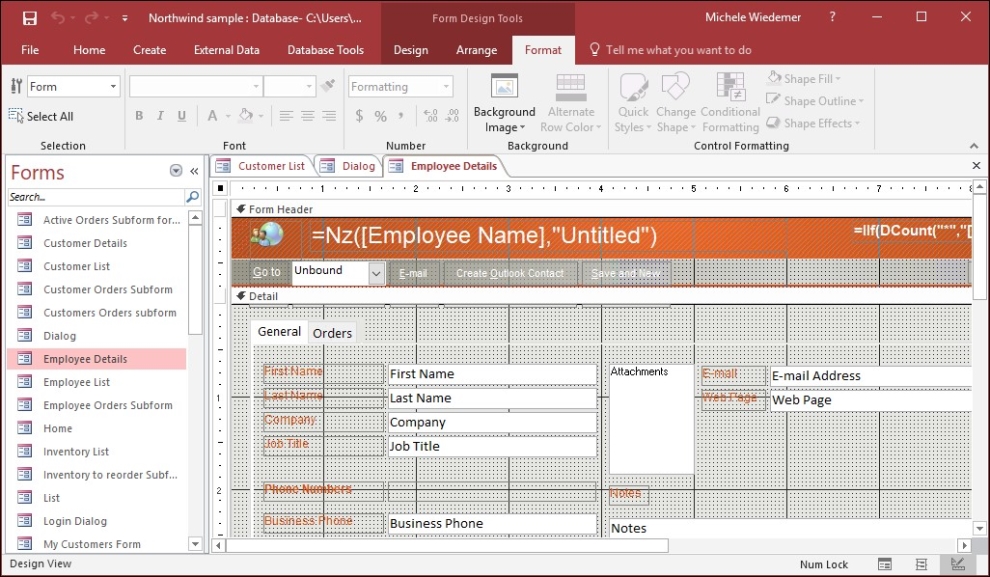Open the Help question mark icon
990x577 pixels.
coord(832,17)
